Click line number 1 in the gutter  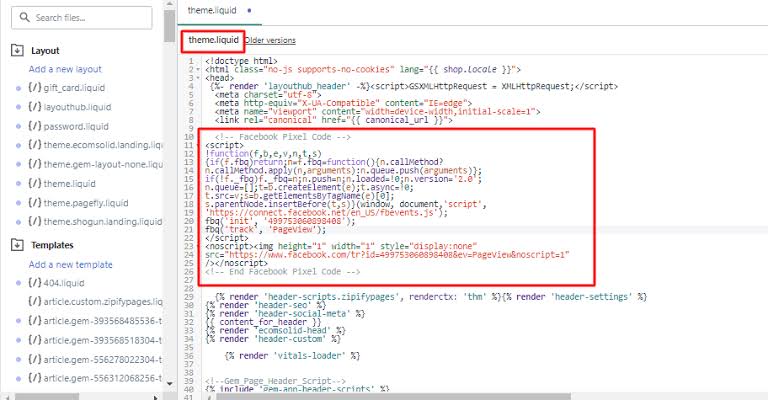click(x=191, y=61)
